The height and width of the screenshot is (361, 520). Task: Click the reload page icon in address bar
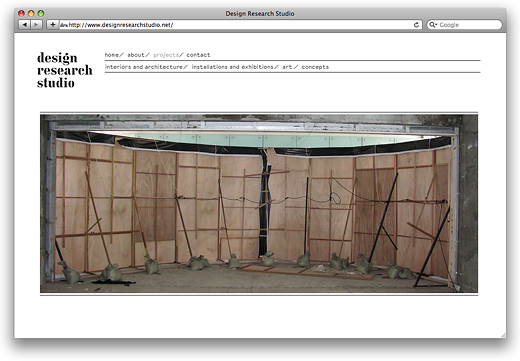tap(416, 25)
